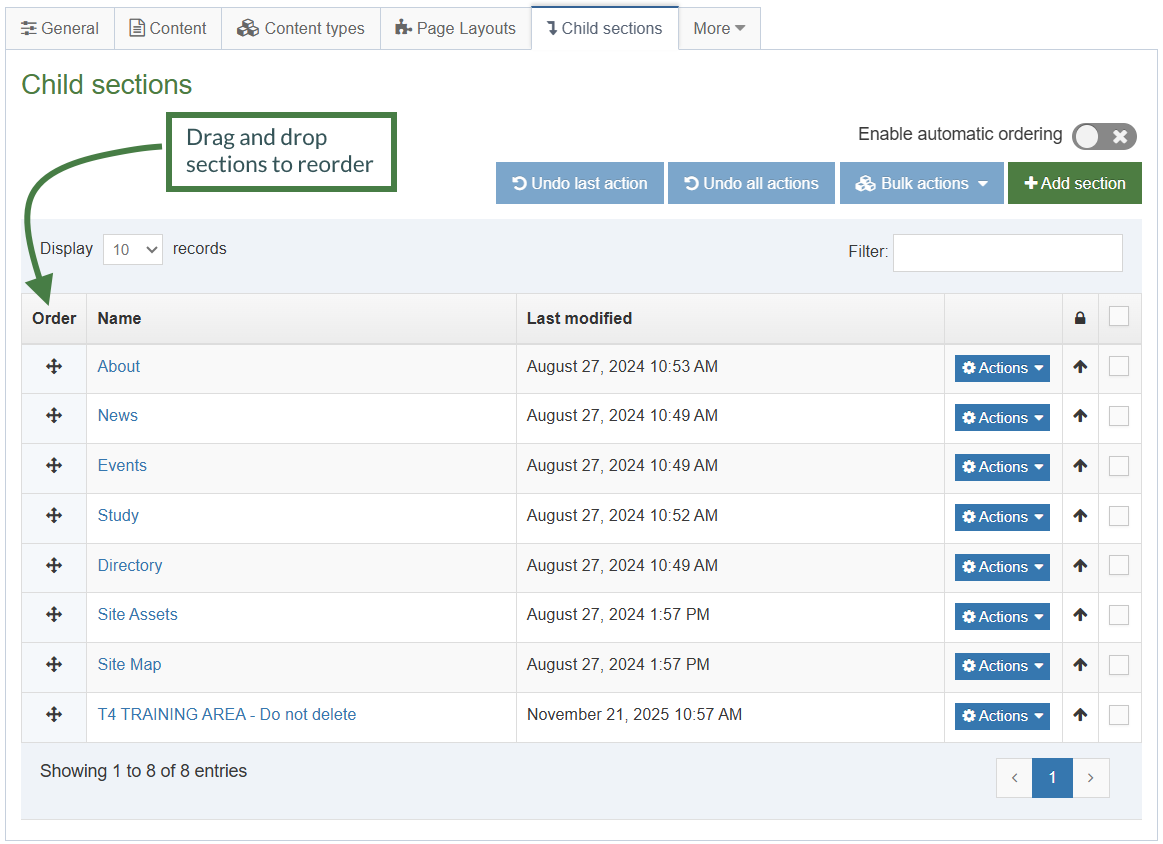This screenshot has width=1163, height=844.
Task: Open the Display records count dropdown
Action: click(132, 249)
